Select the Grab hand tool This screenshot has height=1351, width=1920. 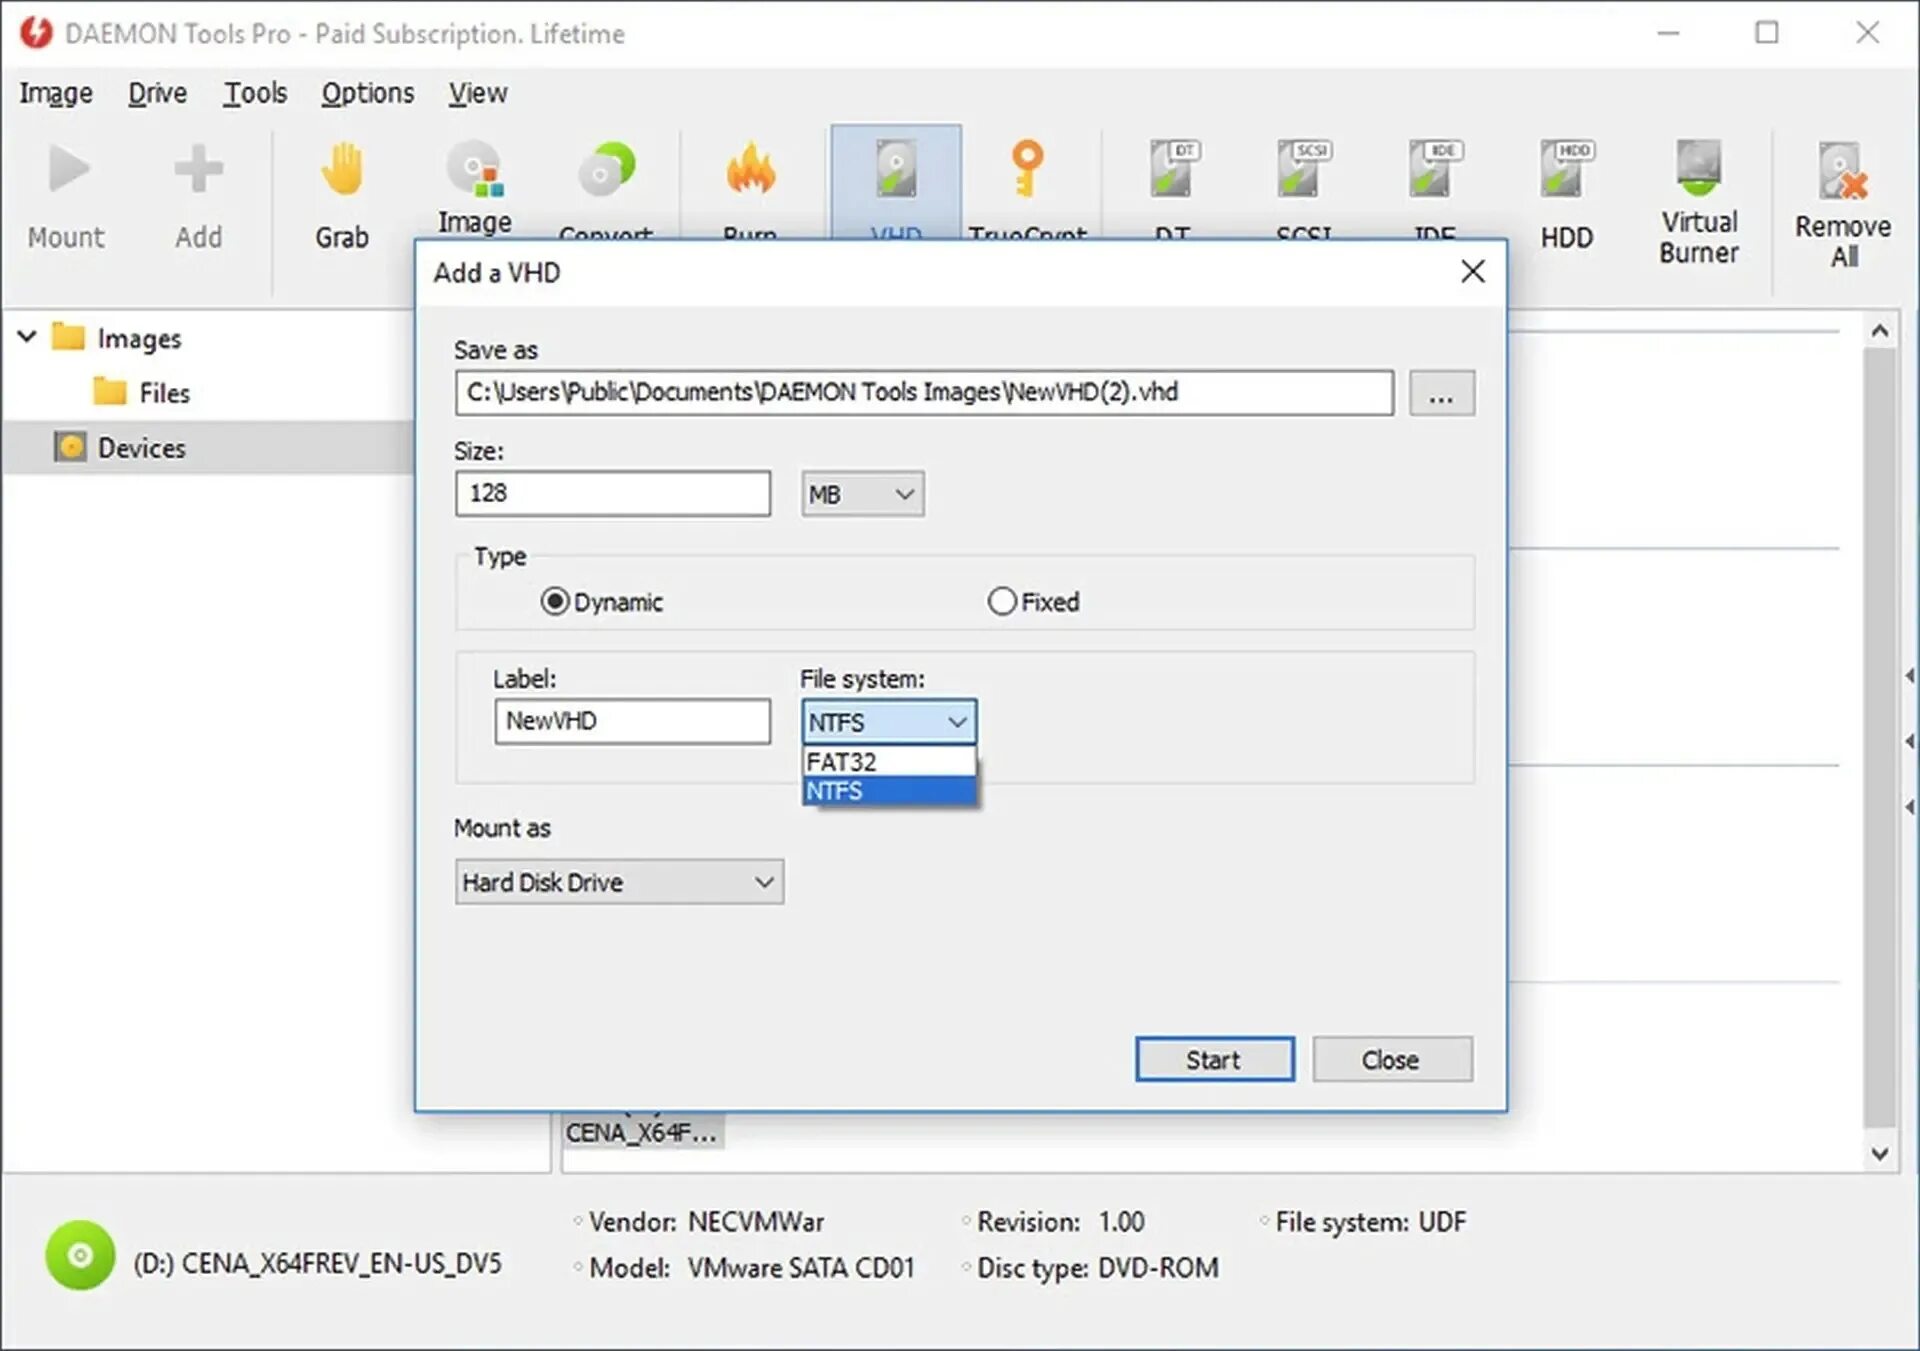(x=342, y=168)
